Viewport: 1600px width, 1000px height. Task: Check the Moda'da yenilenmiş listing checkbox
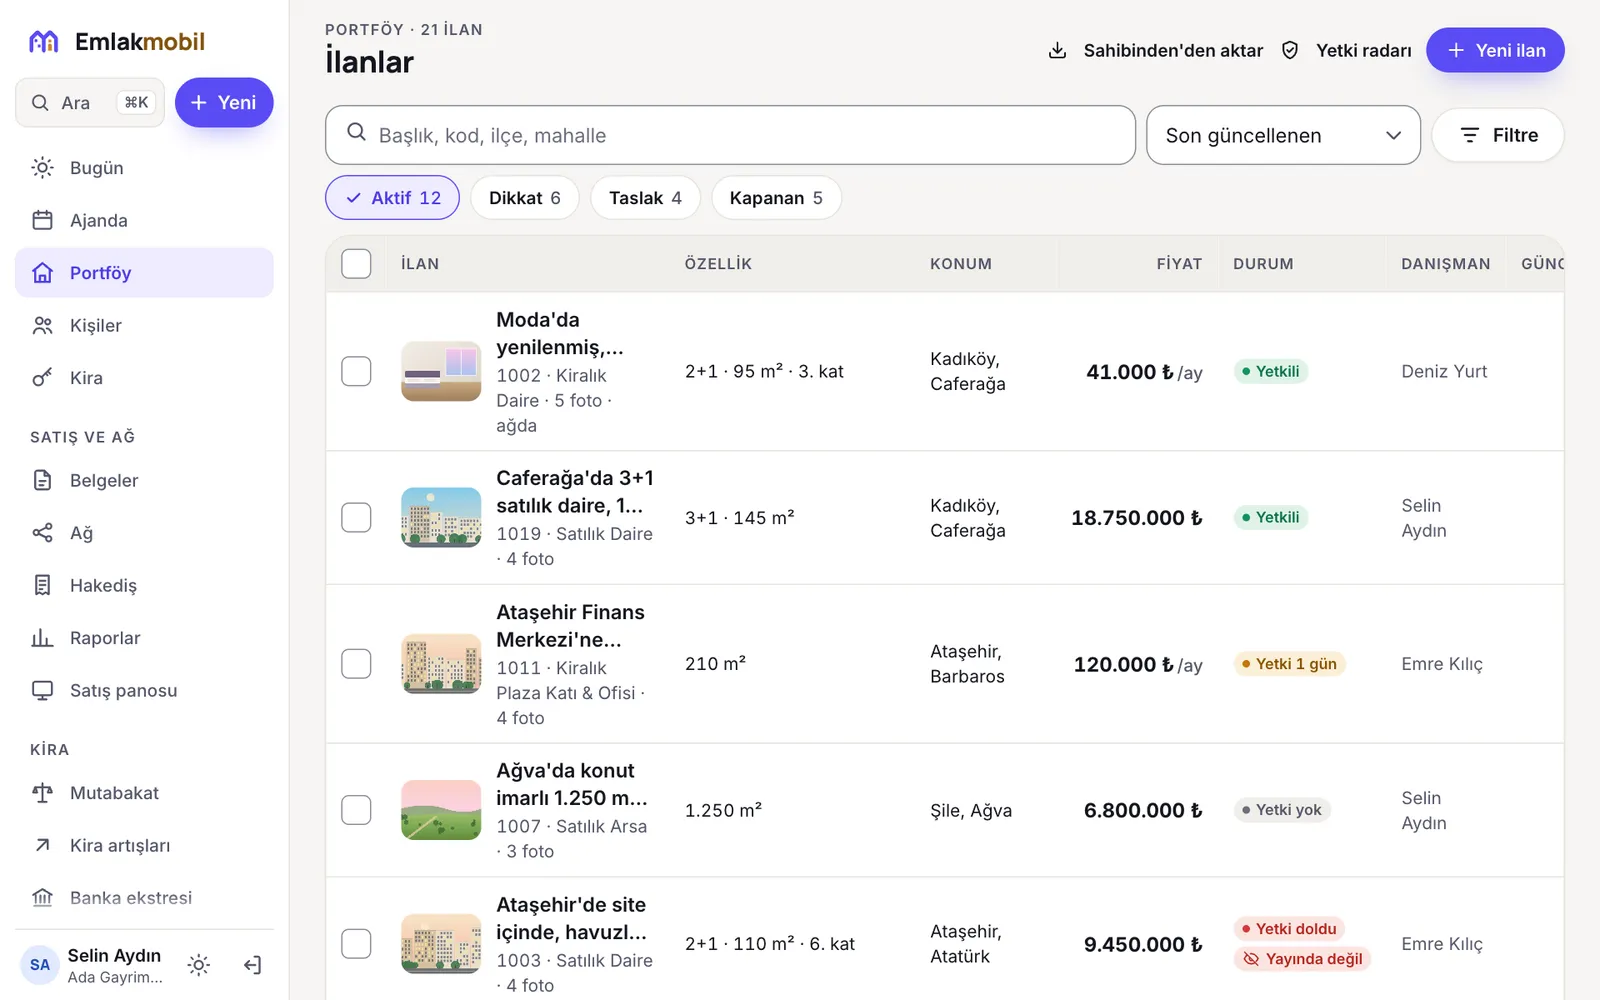(x=356, y=371)
